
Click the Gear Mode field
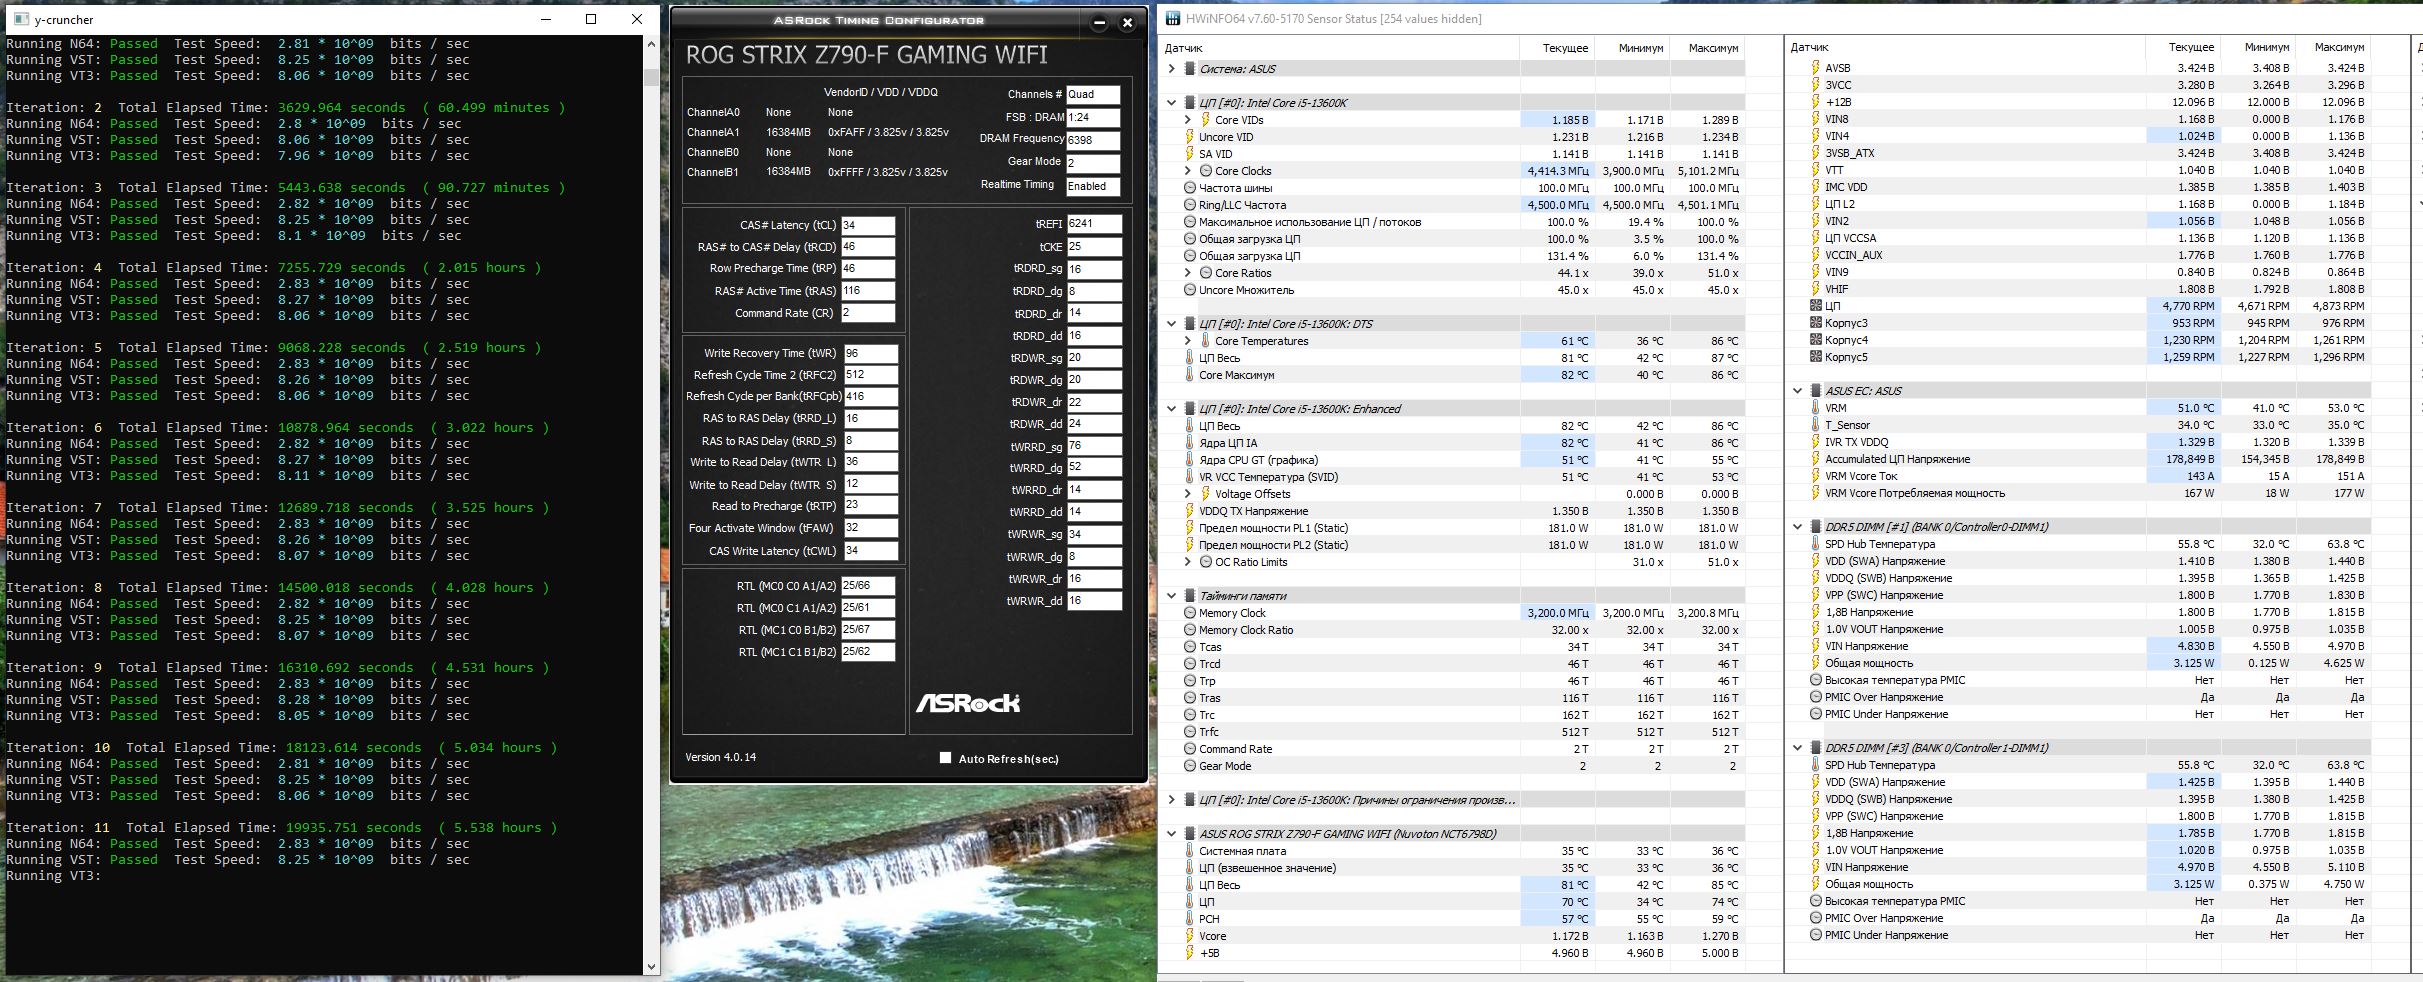[1093, 163]
